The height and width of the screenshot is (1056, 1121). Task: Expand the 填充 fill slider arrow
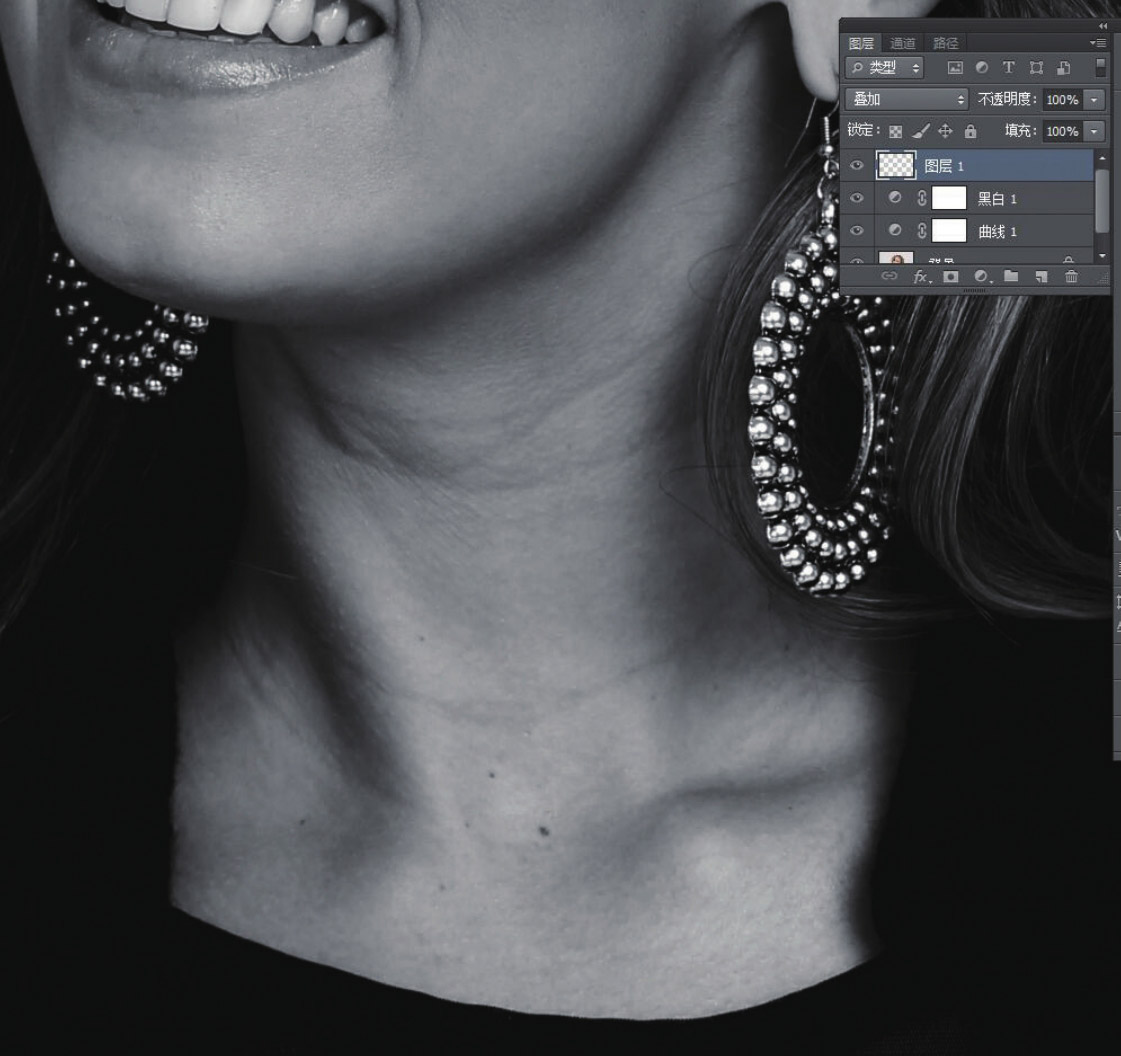[1095, 131]
